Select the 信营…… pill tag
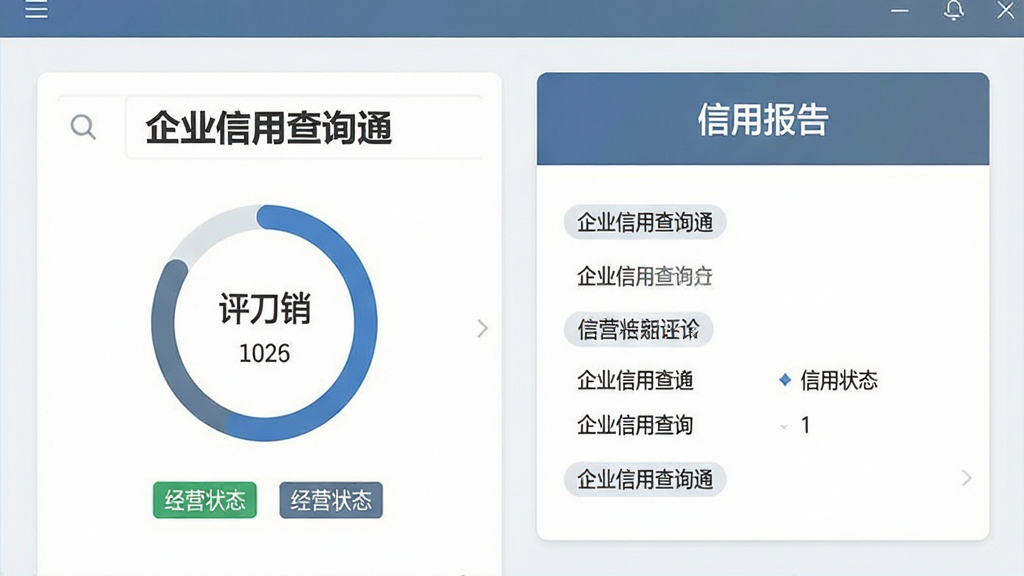 coord(639,329)
